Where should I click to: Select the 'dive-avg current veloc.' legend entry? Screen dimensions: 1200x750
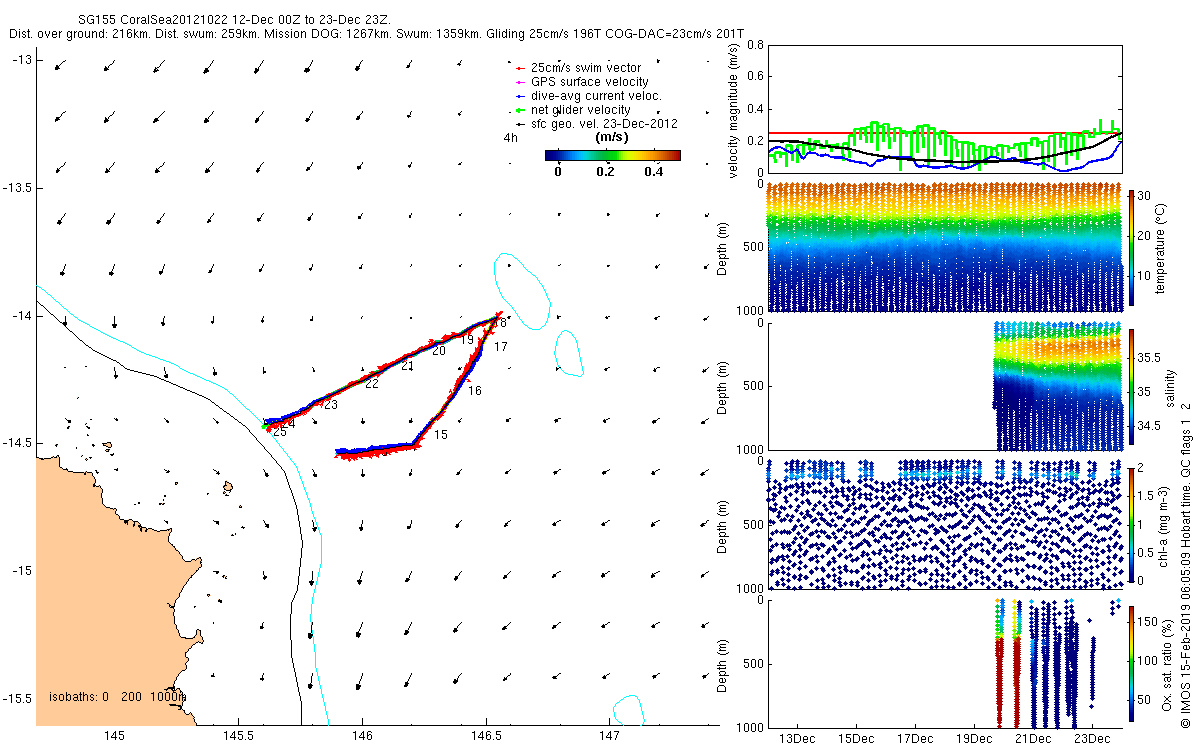point(589,96)
